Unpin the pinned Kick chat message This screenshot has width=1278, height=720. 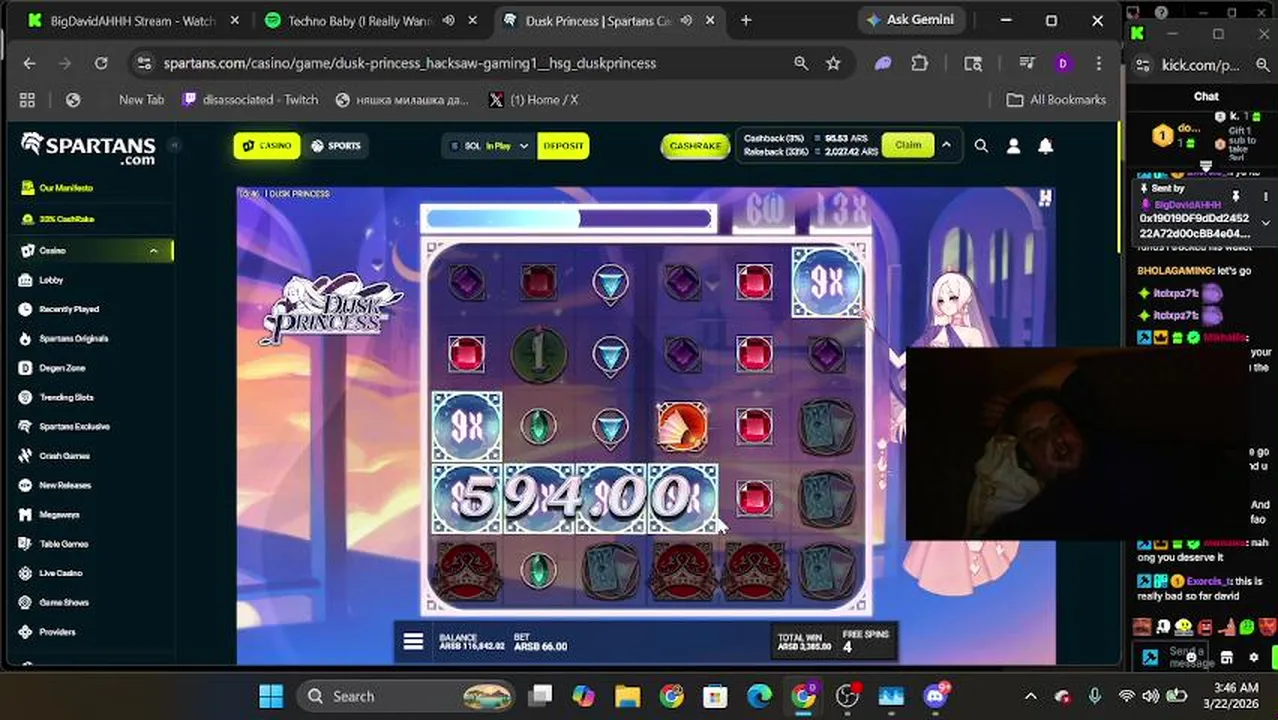pos(1236,196)
